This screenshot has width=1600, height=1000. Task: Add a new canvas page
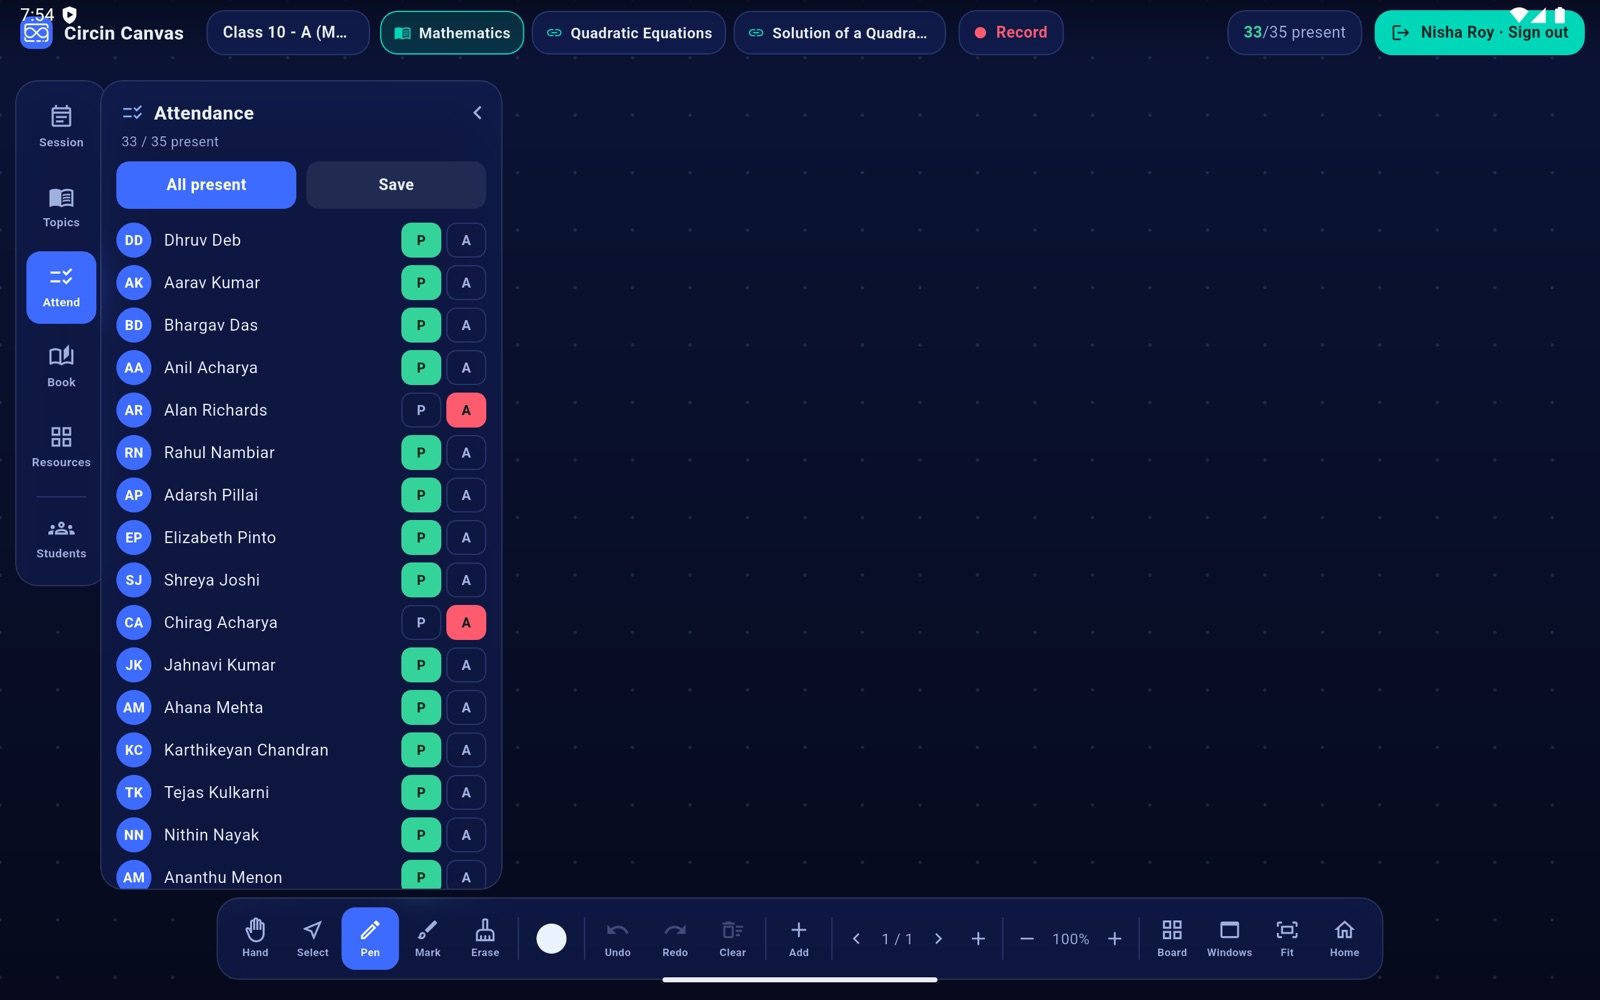coord(978,939)
